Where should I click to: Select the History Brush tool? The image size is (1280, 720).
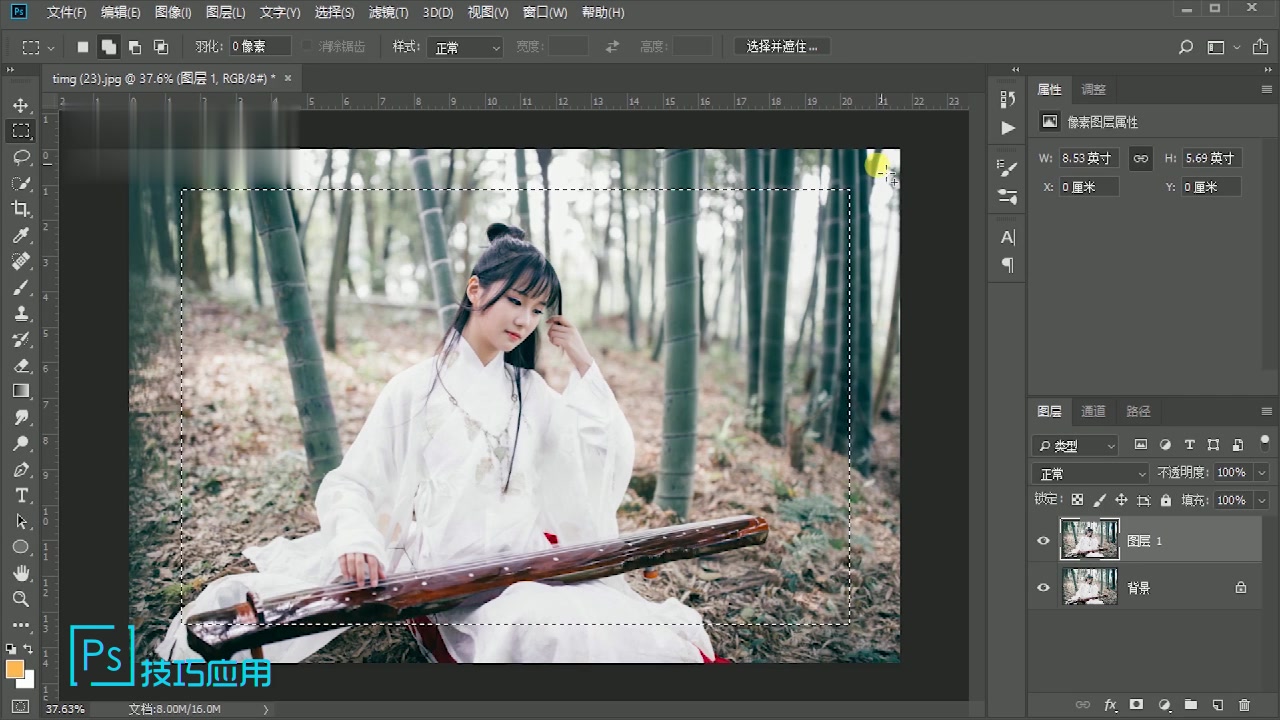pyautogui.click(x=21, y=339)
